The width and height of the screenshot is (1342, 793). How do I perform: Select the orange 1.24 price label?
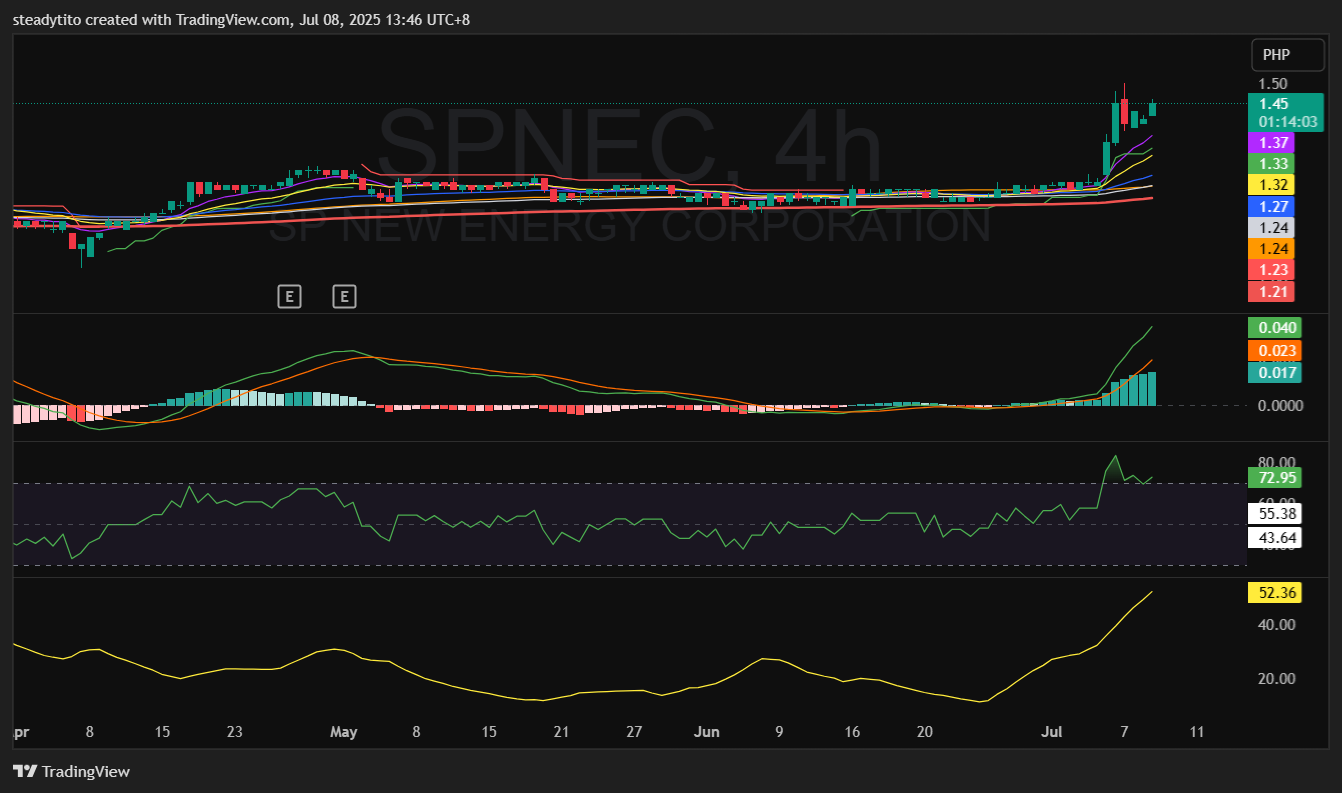pos(1271,249)
